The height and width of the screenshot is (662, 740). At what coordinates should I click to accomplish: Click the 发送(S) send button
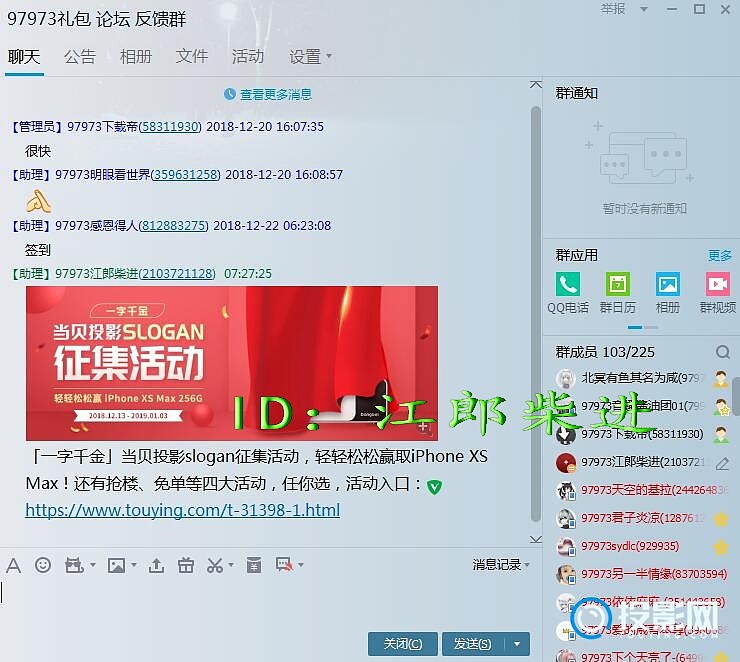coord(473,644)
